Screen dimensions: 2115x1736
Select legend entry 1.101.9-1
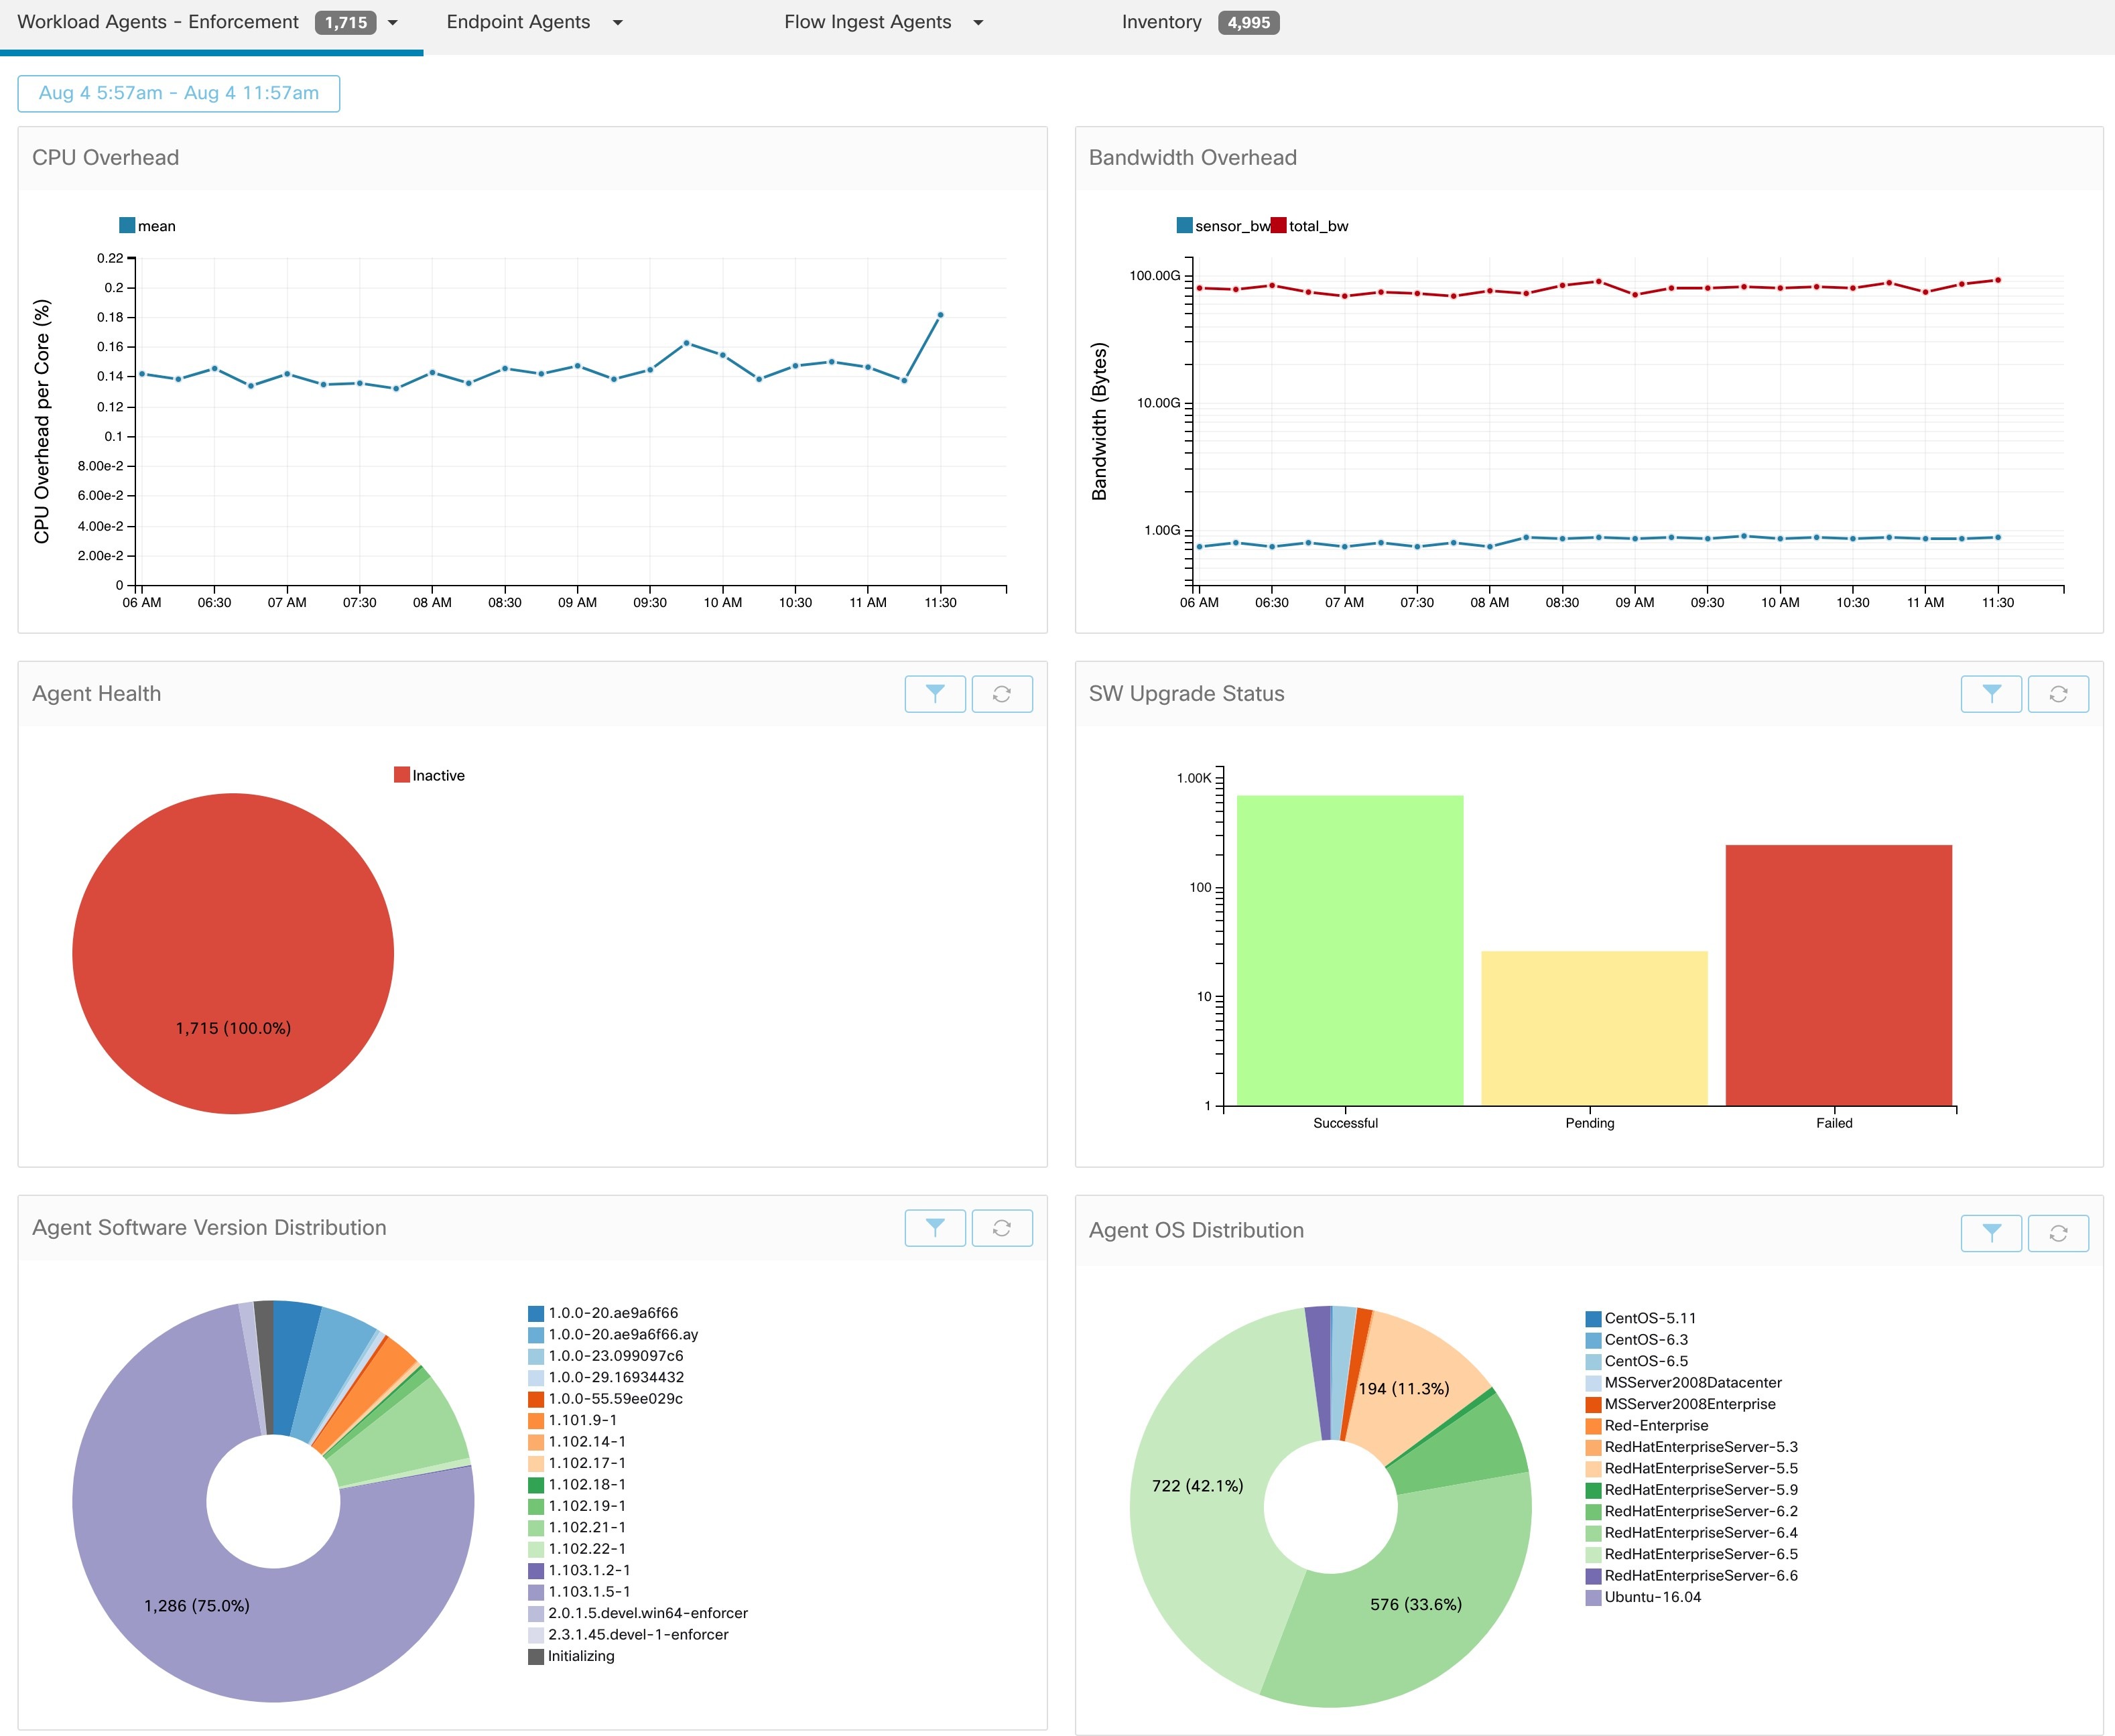573,1420
